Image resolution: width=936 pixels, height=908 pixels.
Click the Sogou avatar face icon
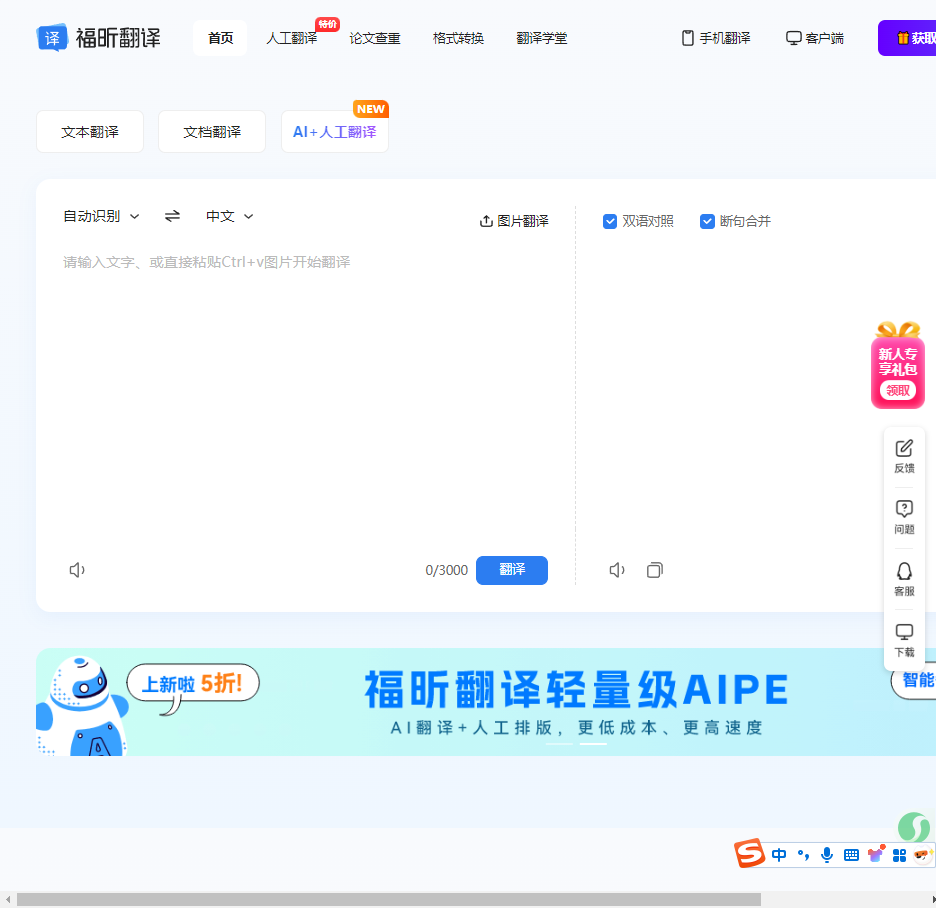923,855
